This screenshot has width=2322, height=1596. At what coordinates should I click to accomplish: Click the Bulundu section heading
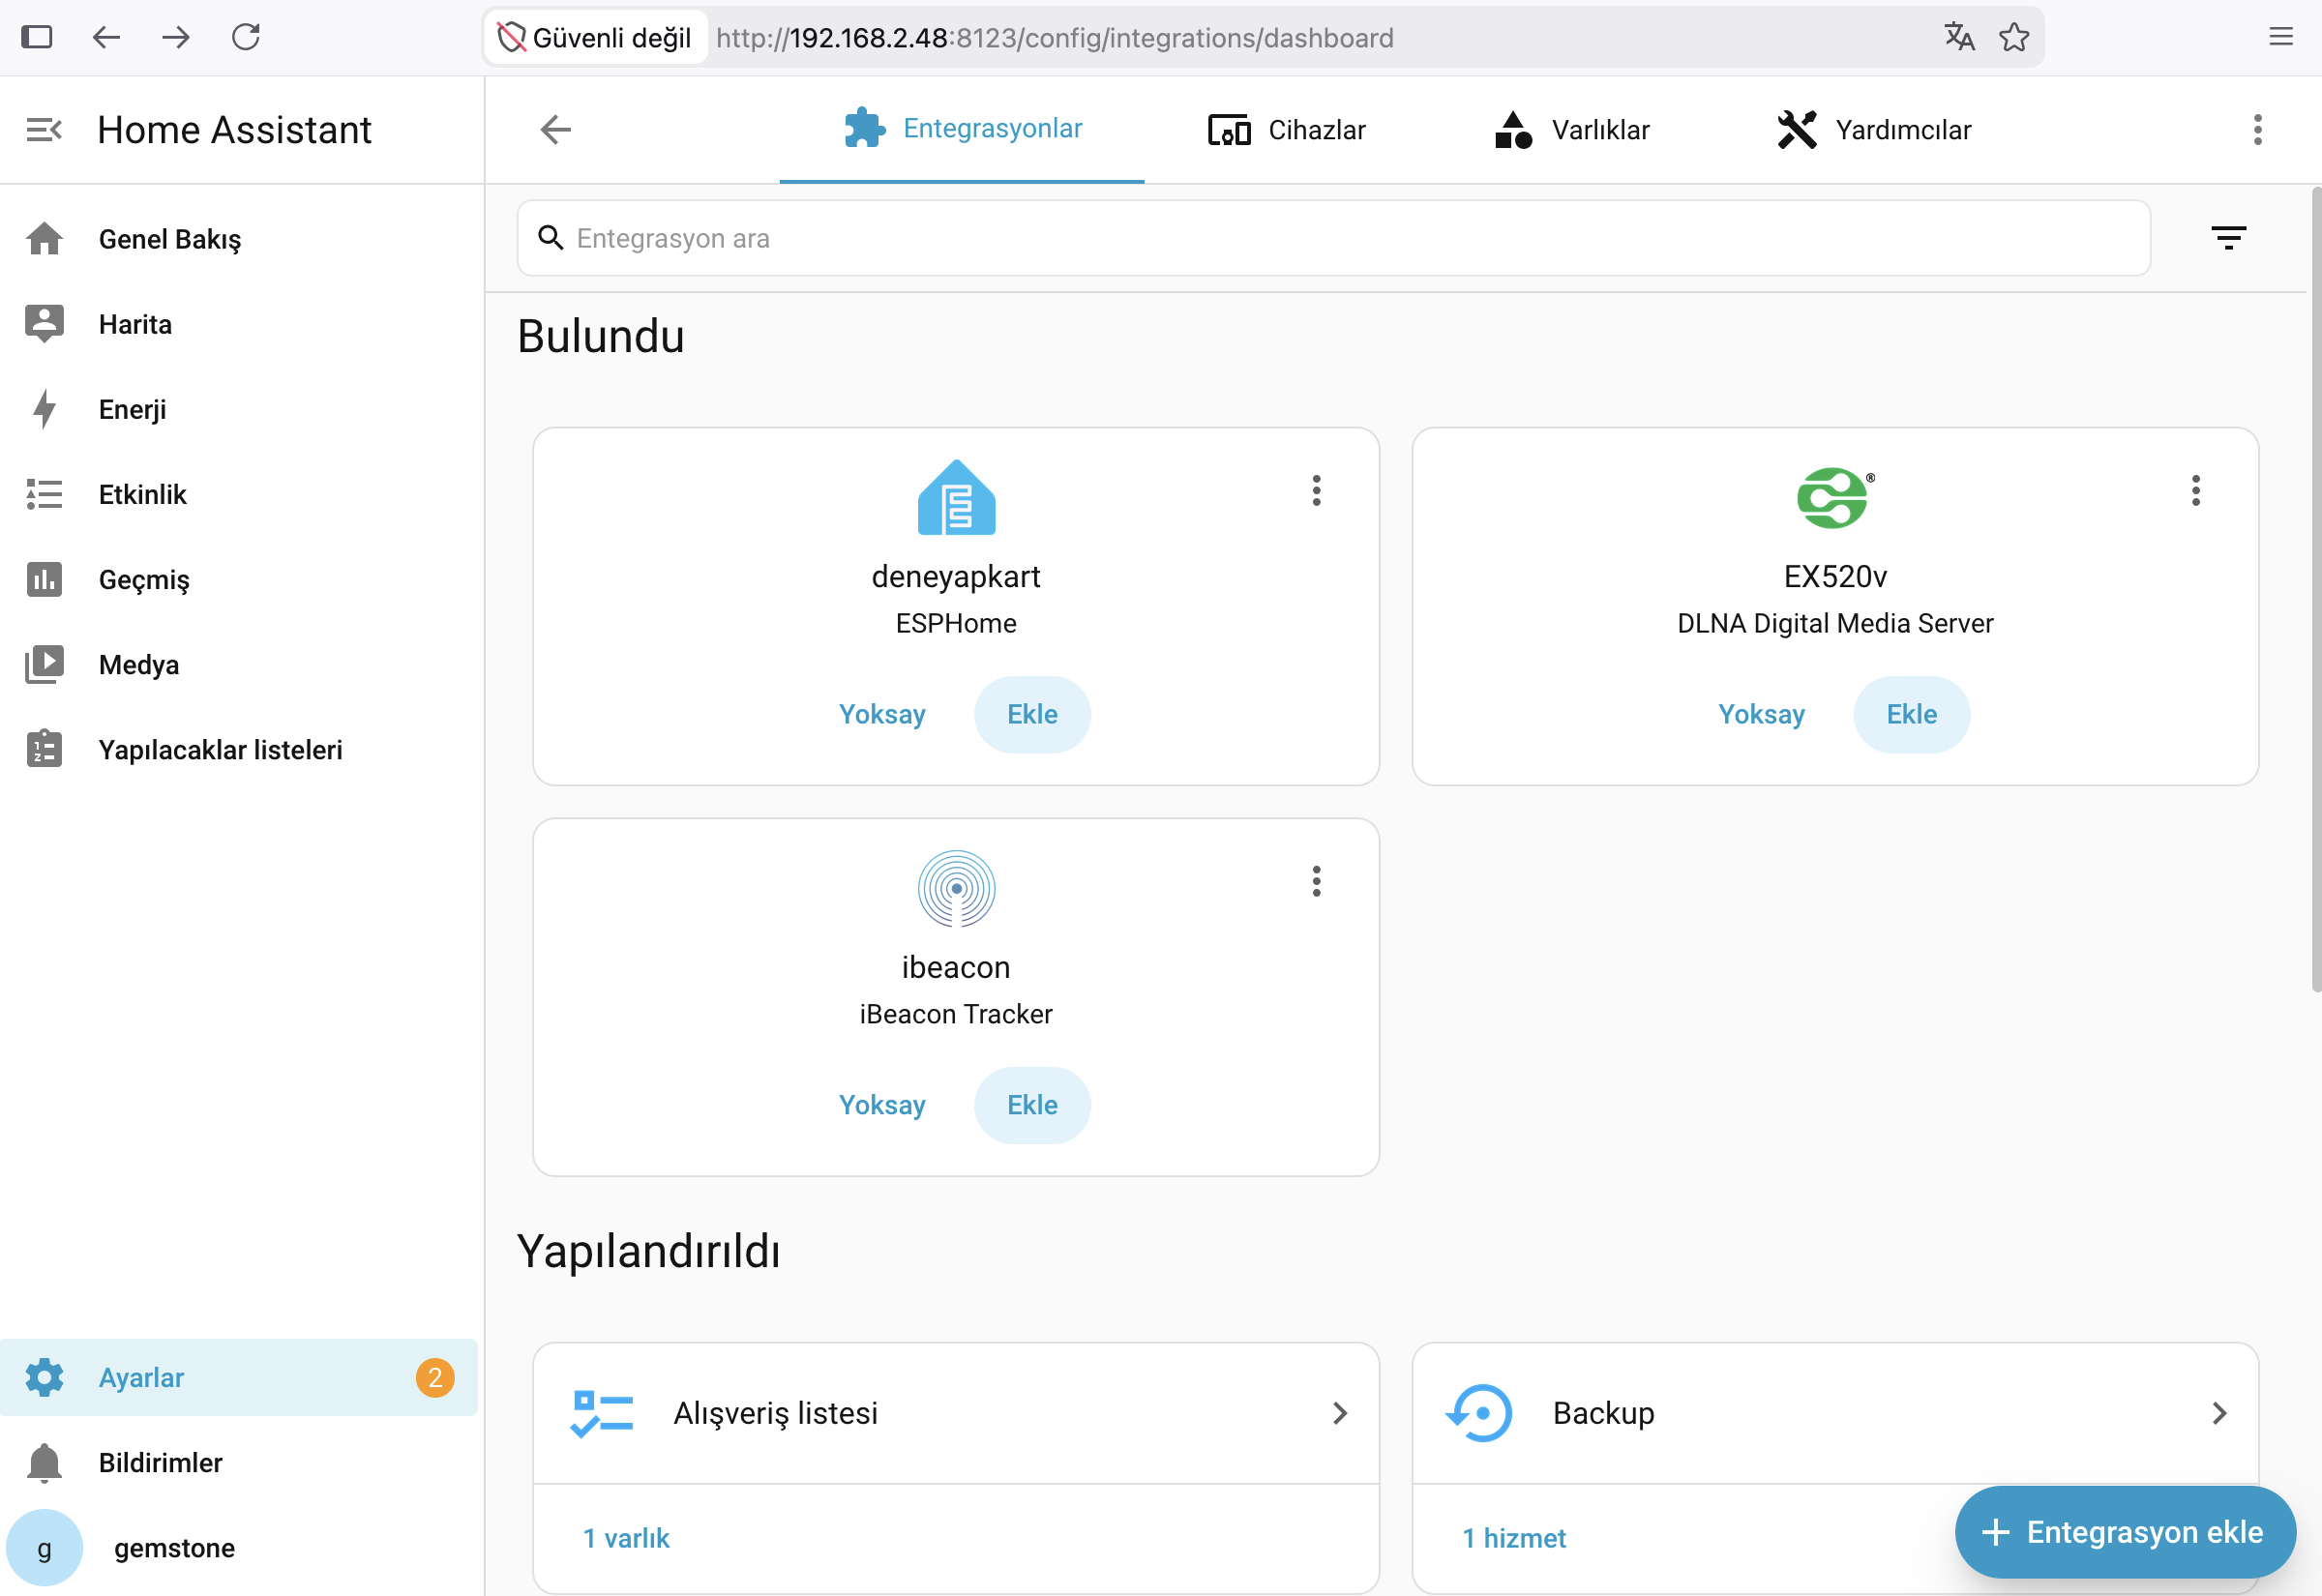coord(601,336)
